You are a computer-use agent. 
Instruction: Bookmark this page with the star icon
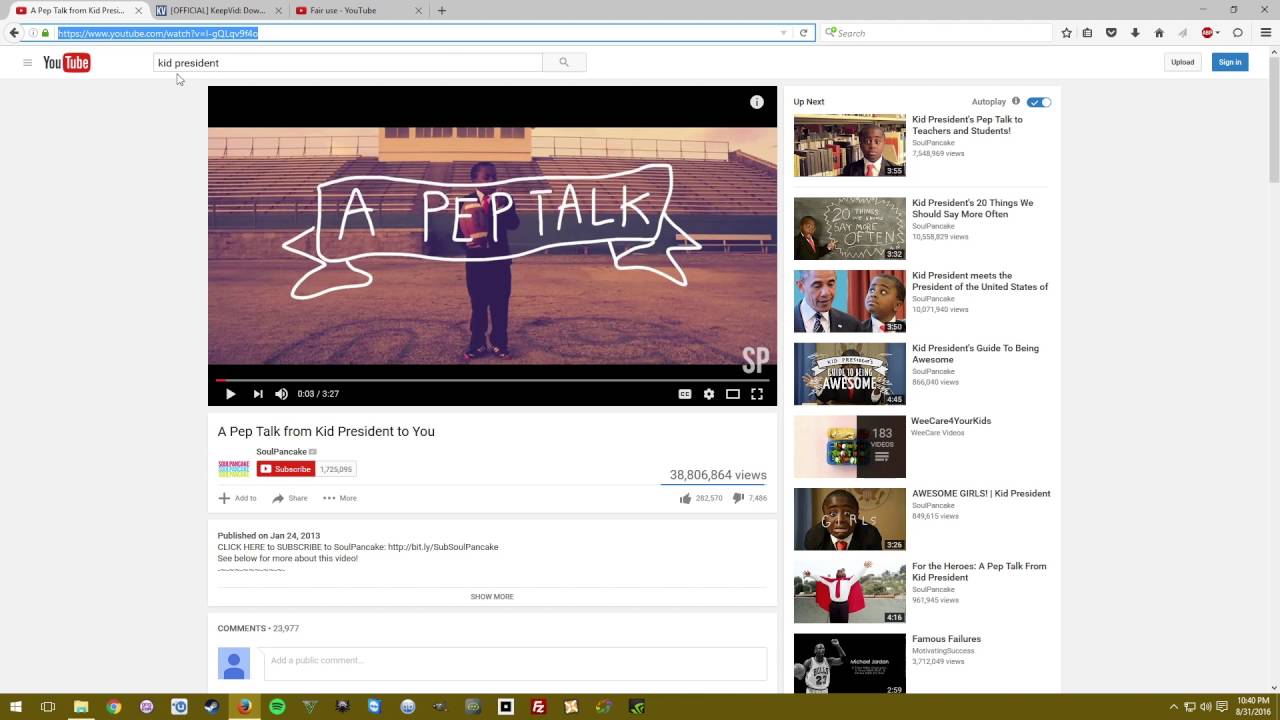(1066, 33)
